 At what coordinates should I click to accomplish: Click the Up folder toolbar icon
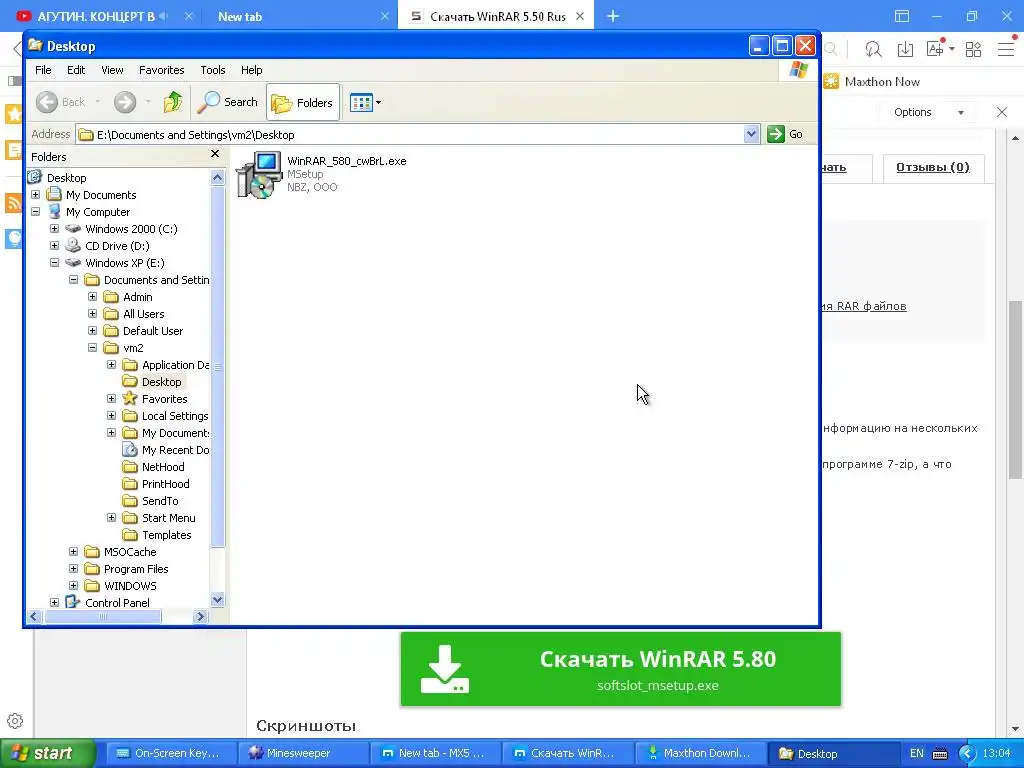point(172,102)
